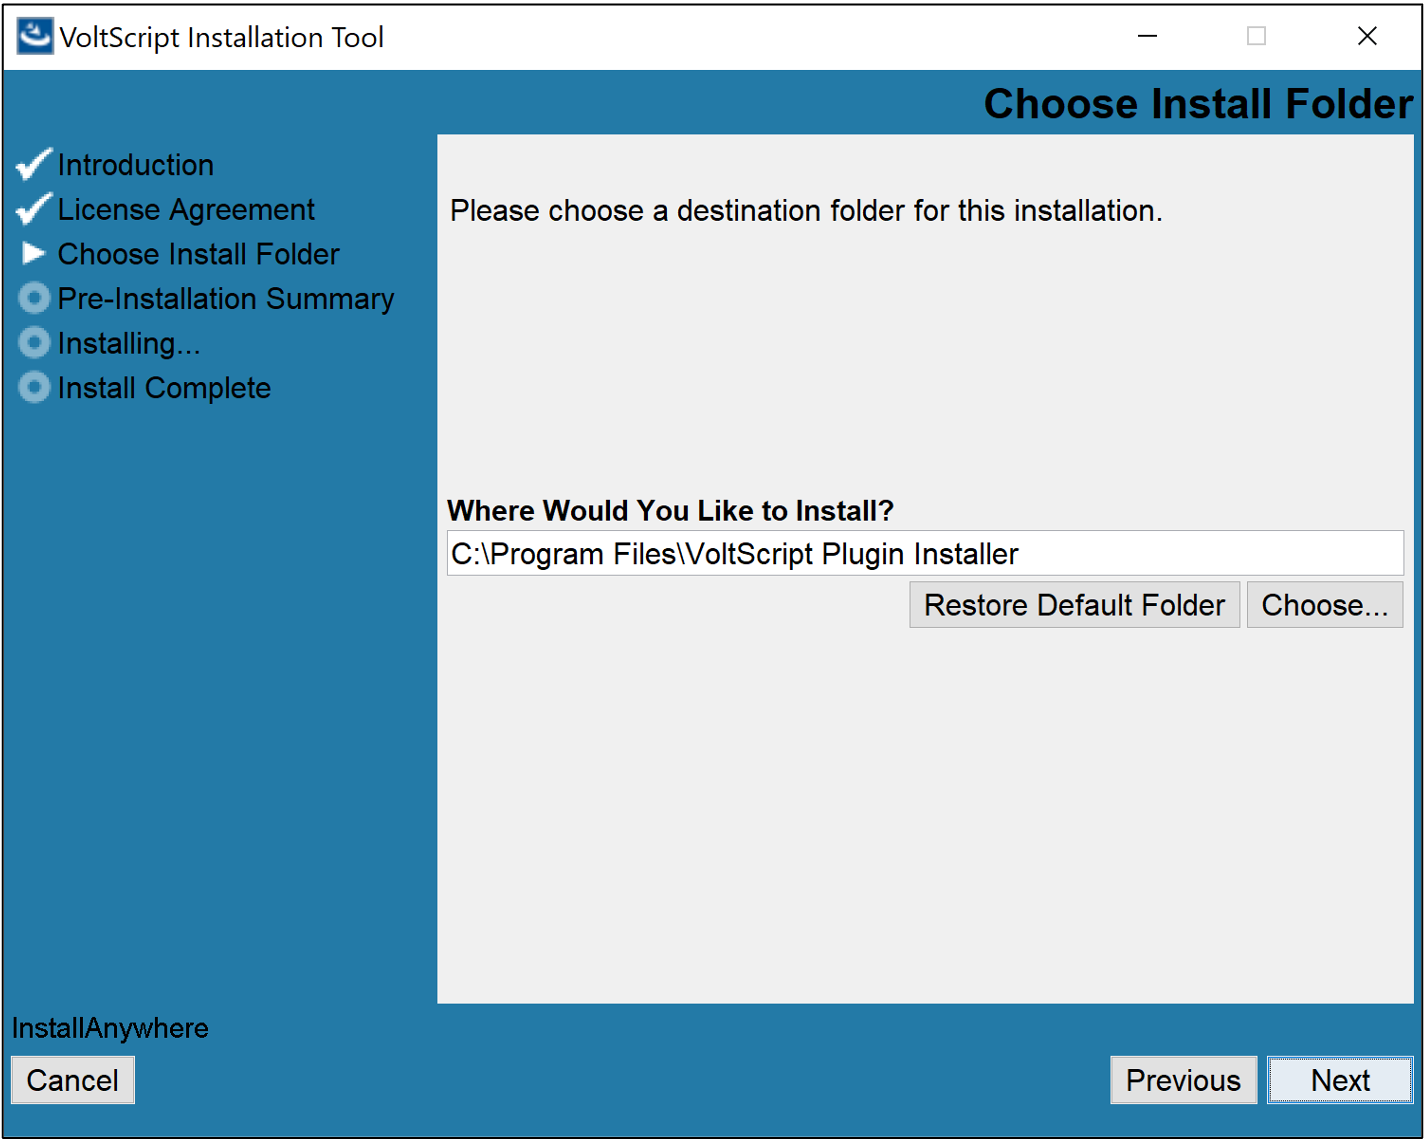Select the License Agreement step label
Image resolution: width=1426 pixels, height=1140 pixels.
[186, 210]
